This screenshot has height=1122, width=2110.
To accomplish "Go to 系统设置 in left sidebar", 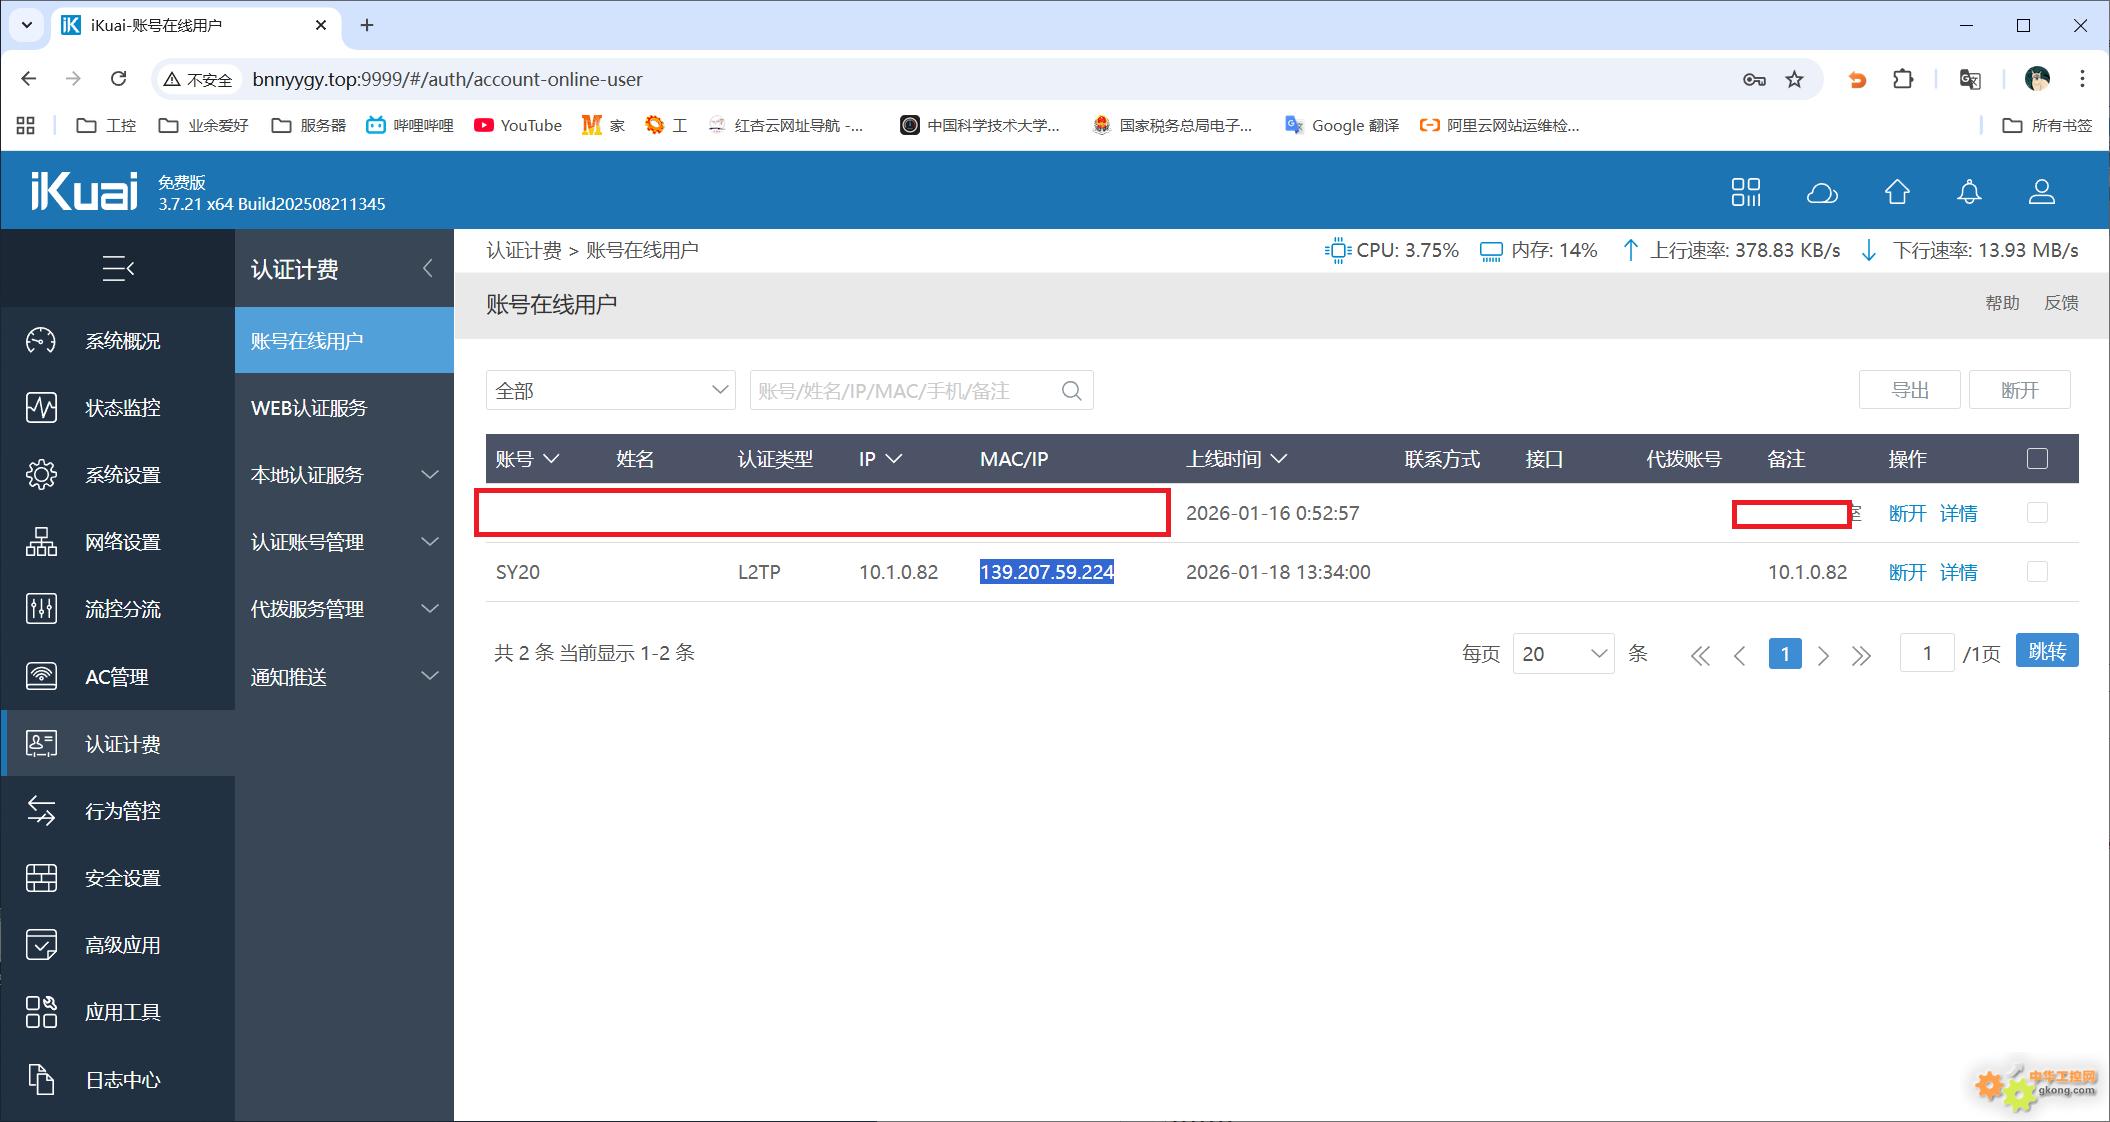I will point(122,475).
